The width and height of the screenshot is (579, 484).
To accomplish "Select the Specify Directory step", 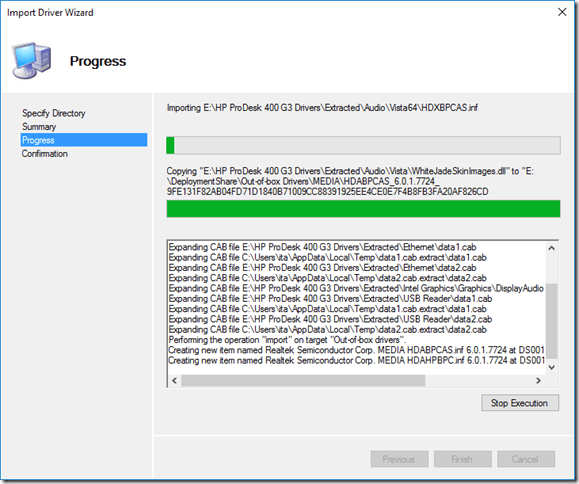I will 54,113.
